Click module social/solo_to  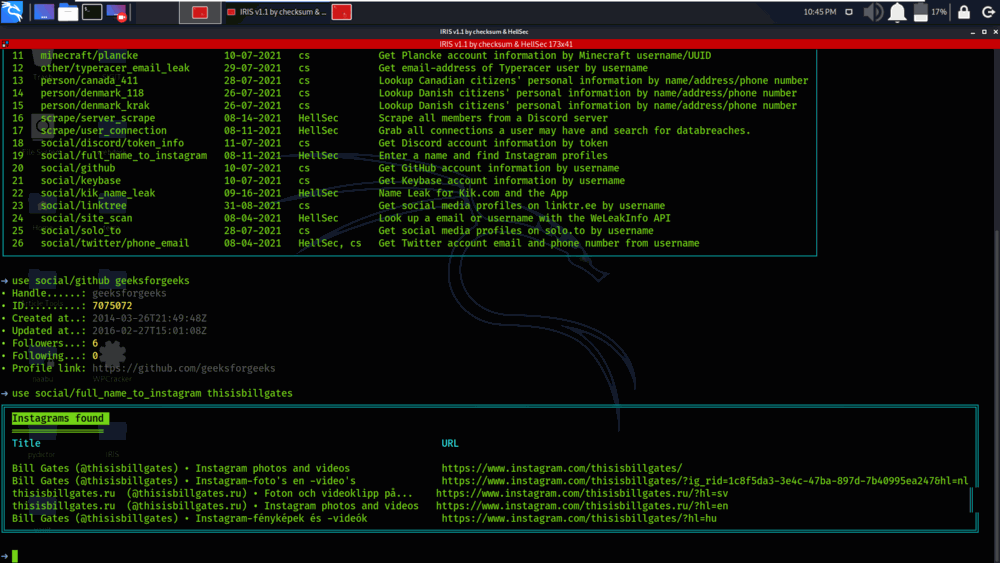pyautogui.click(x=80, y=231)
